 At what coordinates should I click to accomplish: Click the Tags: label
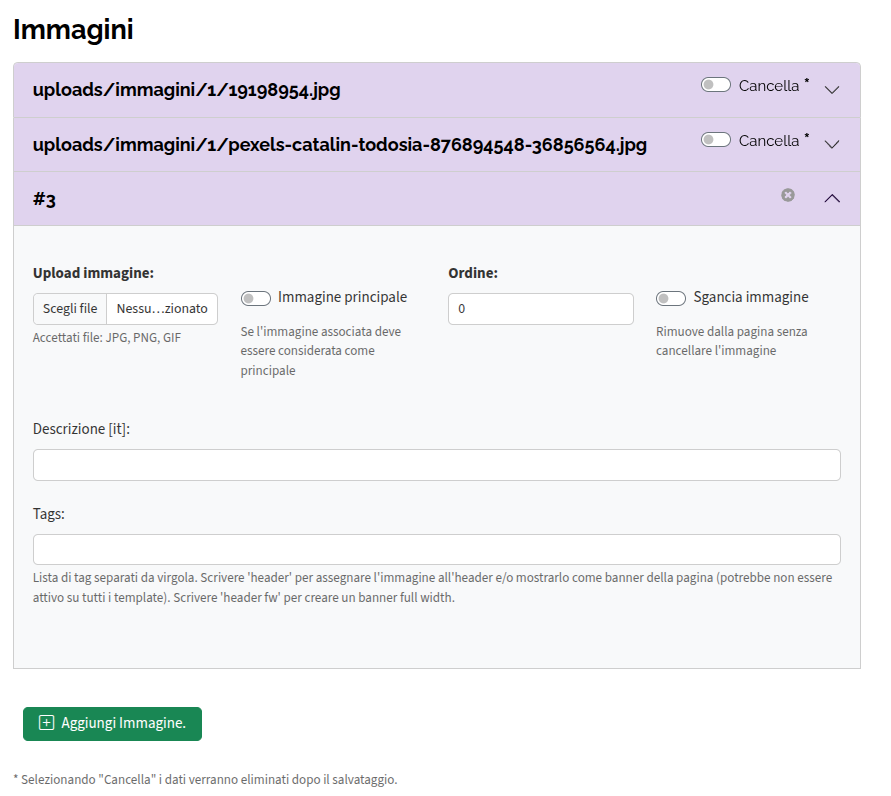click(49, 514)
